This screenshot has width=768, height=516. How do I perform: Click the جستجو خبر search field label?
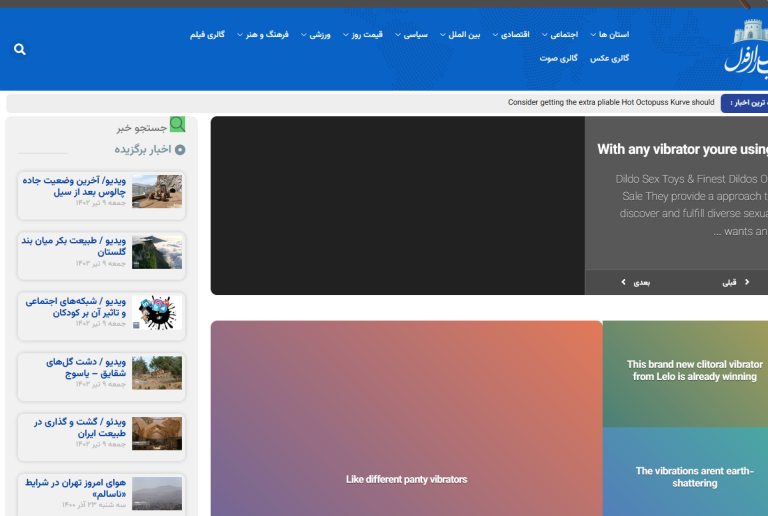pos(142,128)
